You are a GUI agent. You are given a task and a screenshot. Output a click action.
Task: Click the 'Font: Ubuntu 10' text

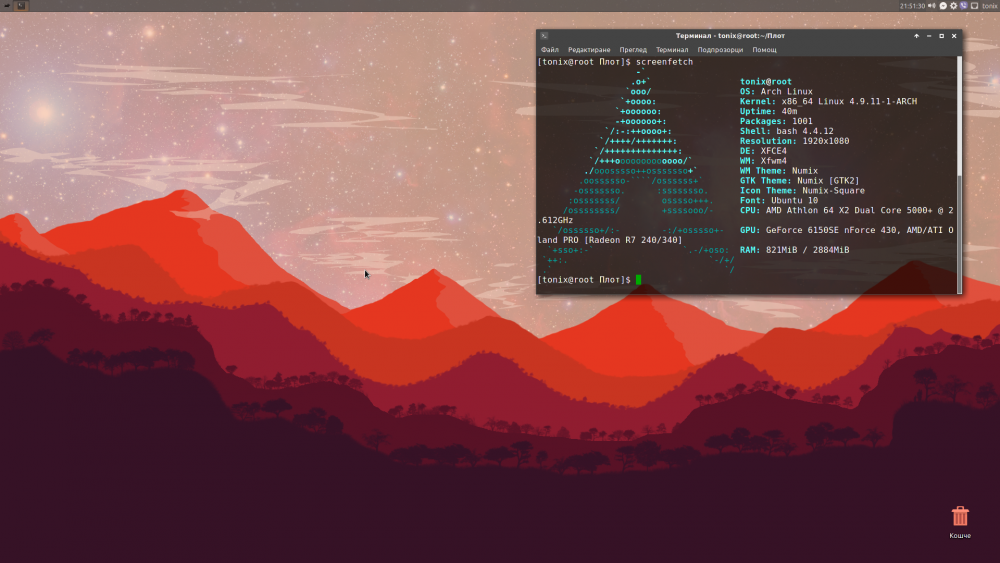(779, 200)
